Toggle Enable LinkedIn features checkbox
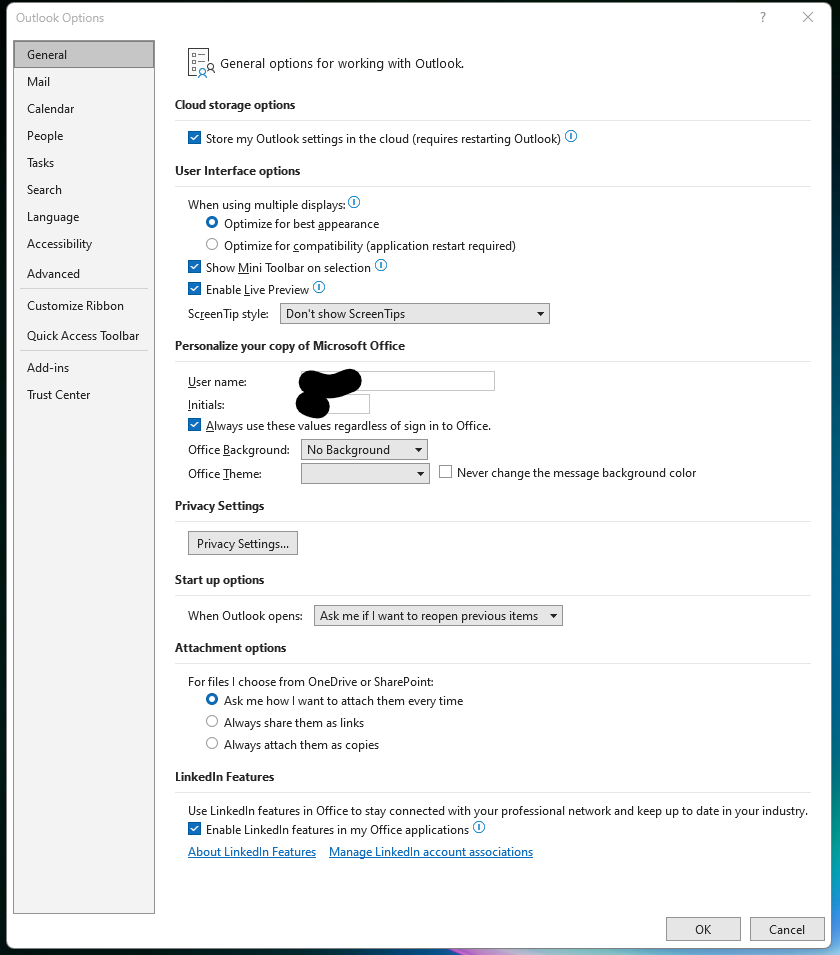This screenshot has height=955, width=840. [x=194, y=830]
